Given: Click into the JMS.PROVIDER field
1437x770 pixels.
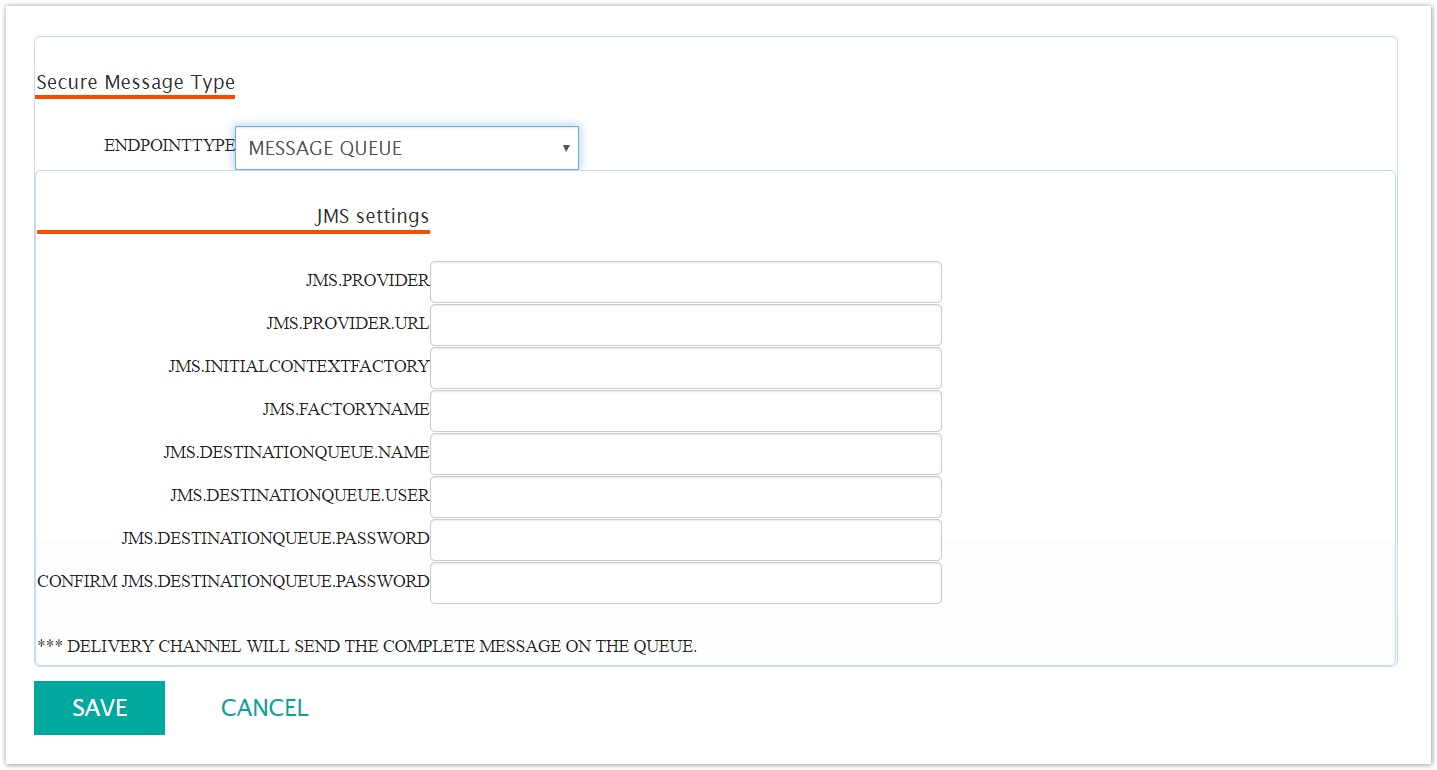Looking at the screenshot, I should point(685,281).
